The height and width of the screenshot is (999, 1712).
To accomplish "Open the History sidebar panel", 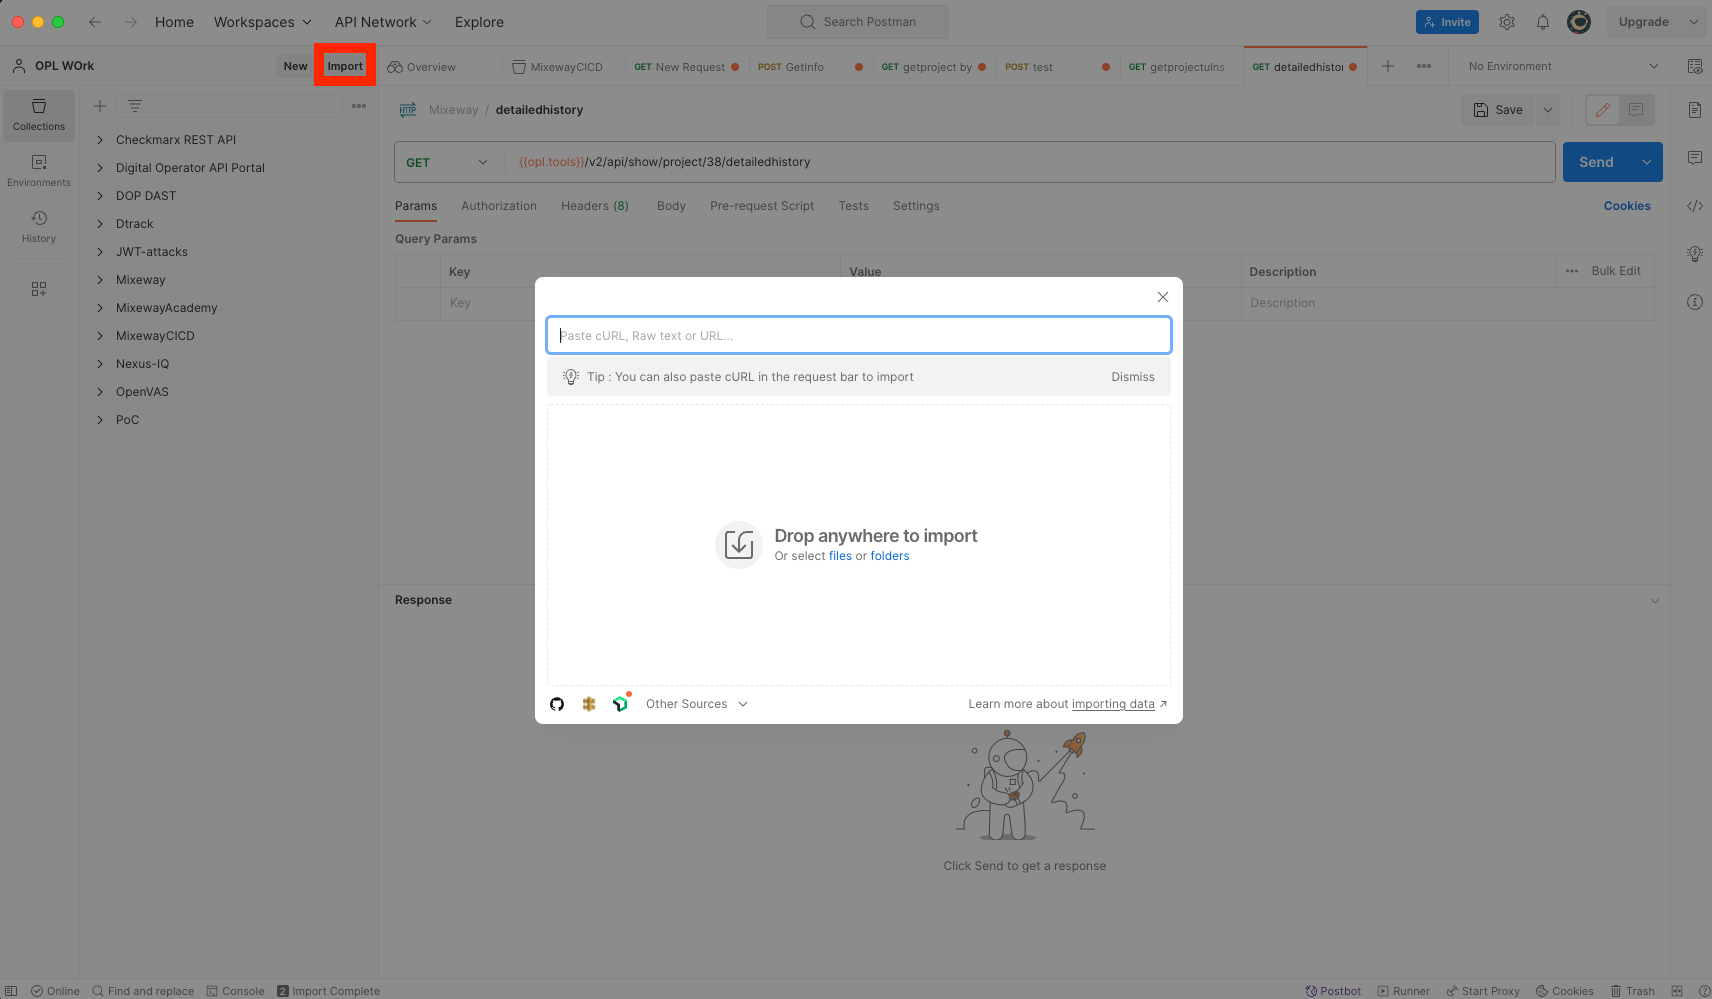I will (x=39, y=227).
